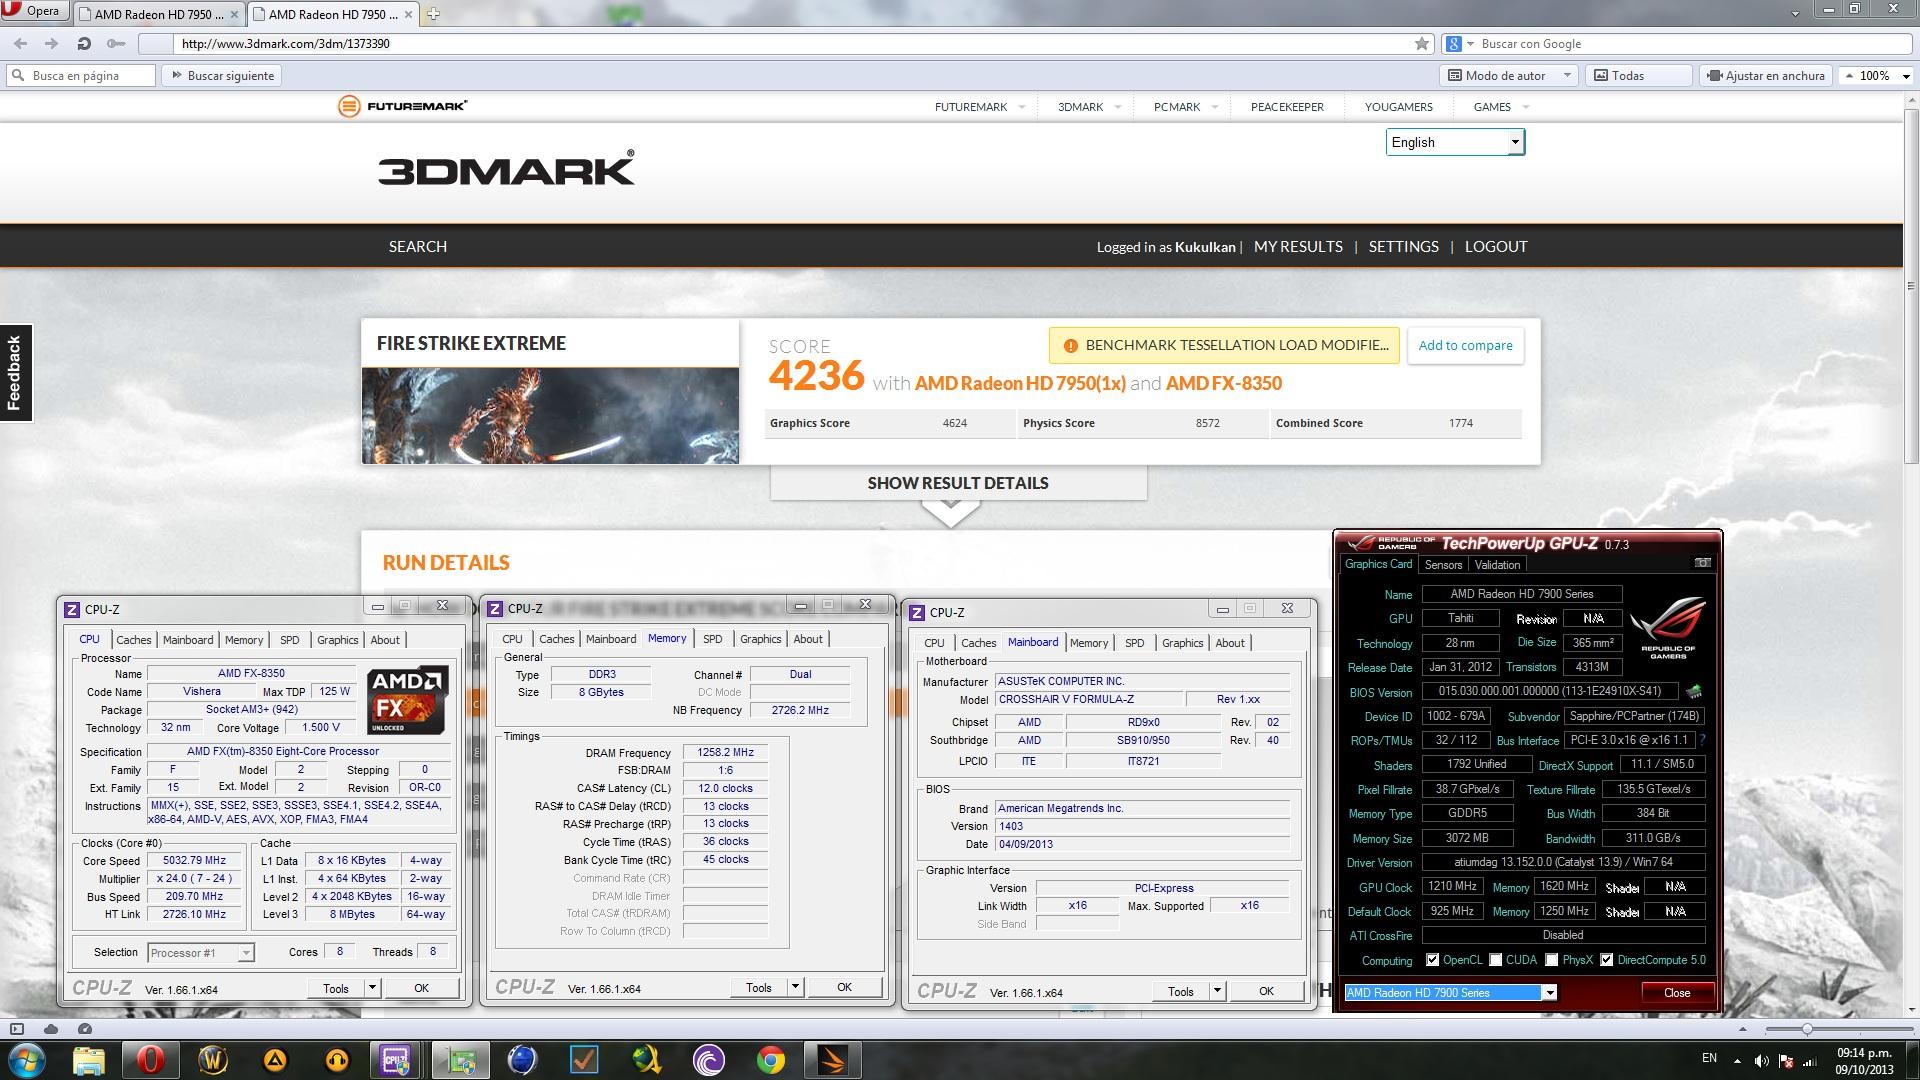Click the LOGOUT link
1920x1080 pixels.
pyautogui.click(x=1496, y=247)
